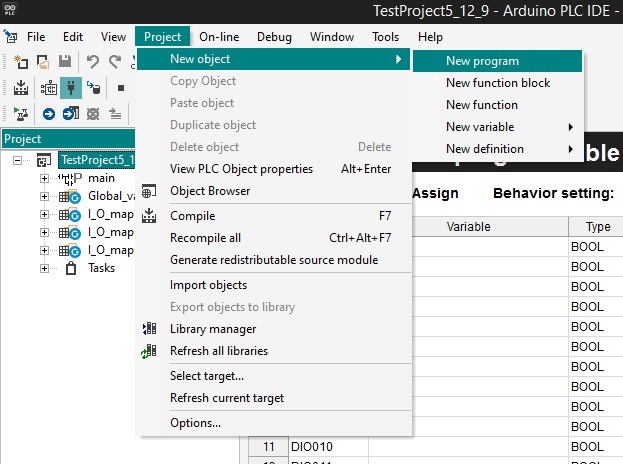
Task: Click the Library manager menu icon
Action: click(149, 329)
